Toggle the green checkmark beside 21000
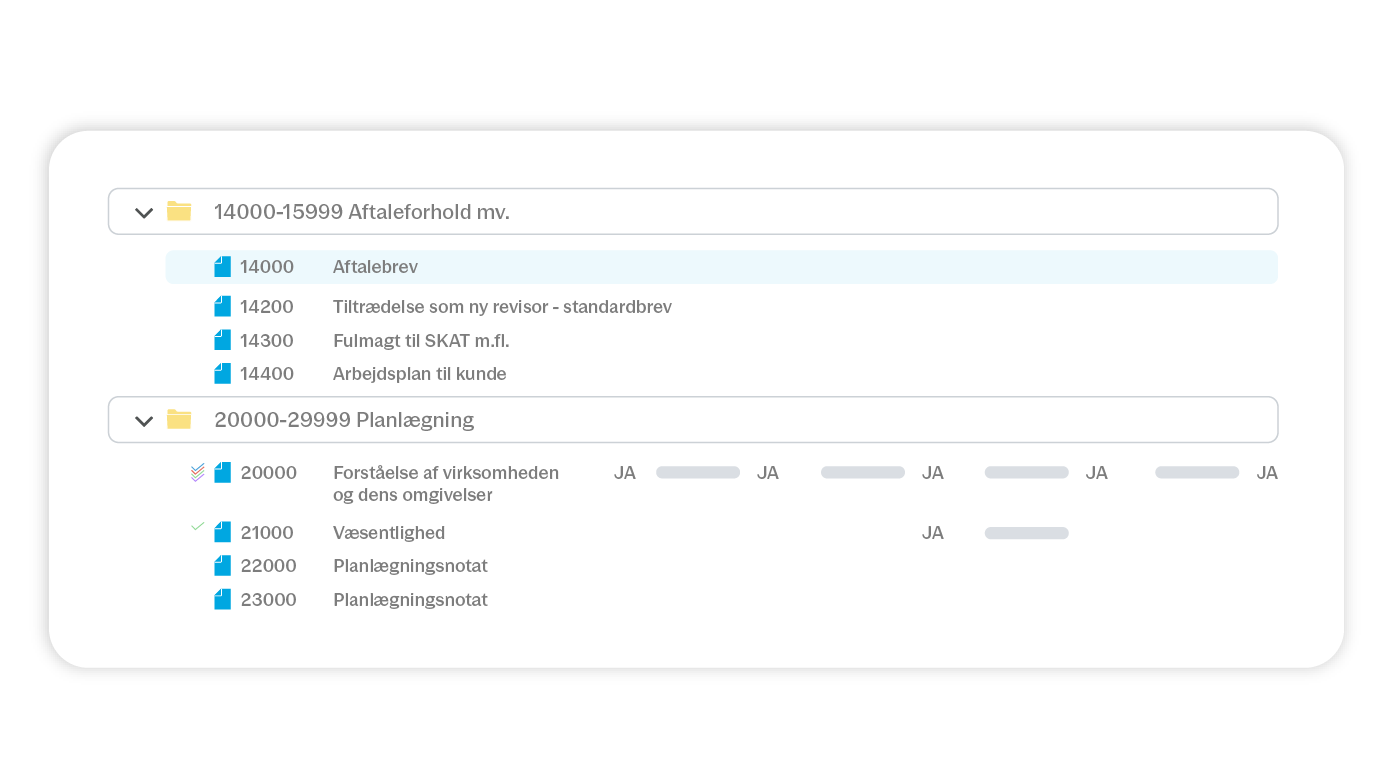Screen dimensions: 1392x784 tap(197, 526)
